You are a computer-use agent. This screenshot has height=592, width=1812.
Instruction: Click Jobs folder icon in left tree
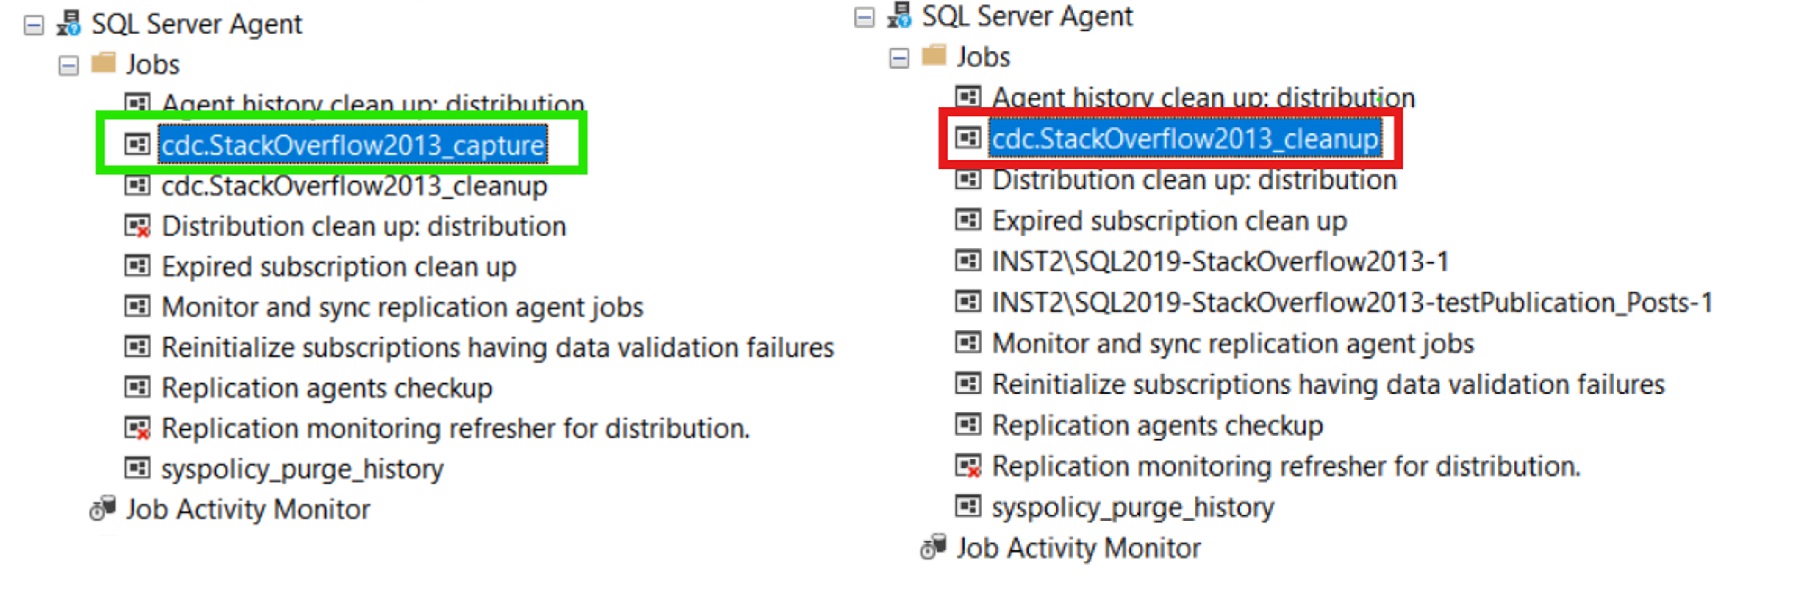104,63
